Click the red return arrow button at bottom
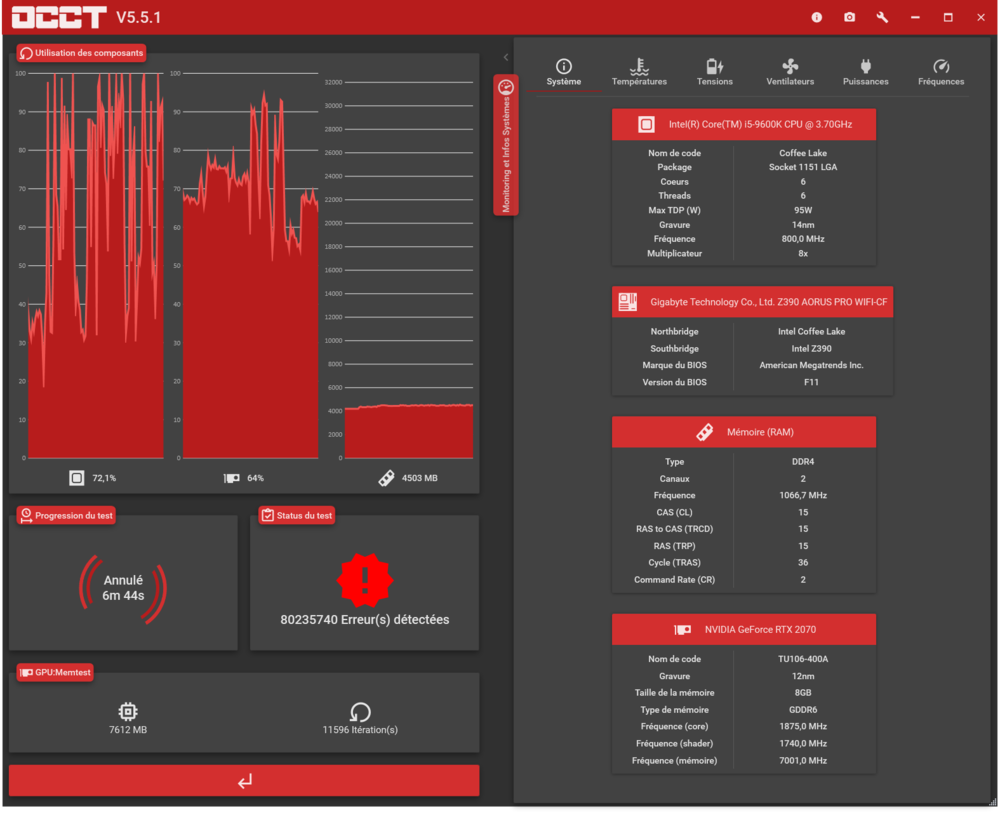This screenshot has width=1000, height=815. [245, 781]
